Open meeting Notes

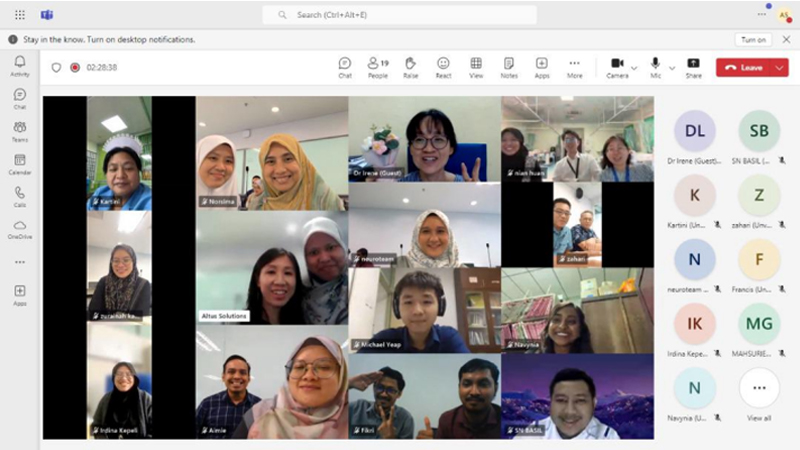(x=509, y=67)
